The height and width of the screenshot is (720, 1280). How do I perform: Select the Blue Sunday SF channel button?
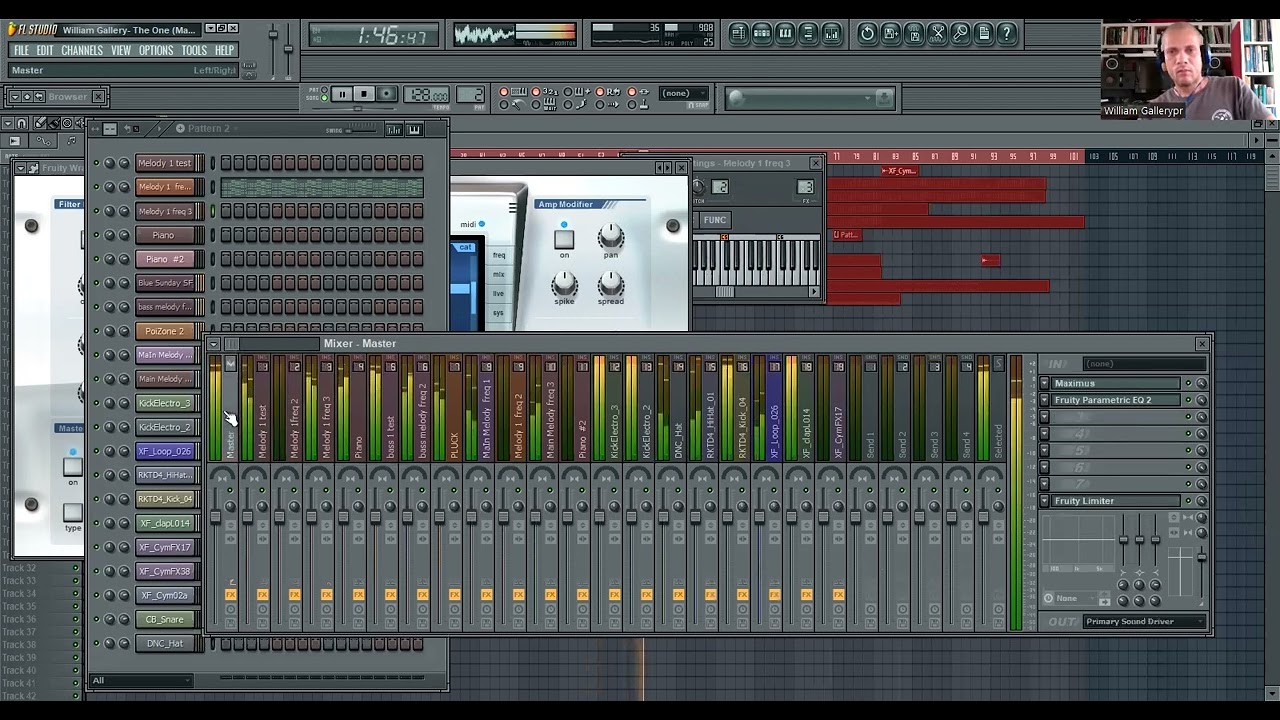(165, 283)
